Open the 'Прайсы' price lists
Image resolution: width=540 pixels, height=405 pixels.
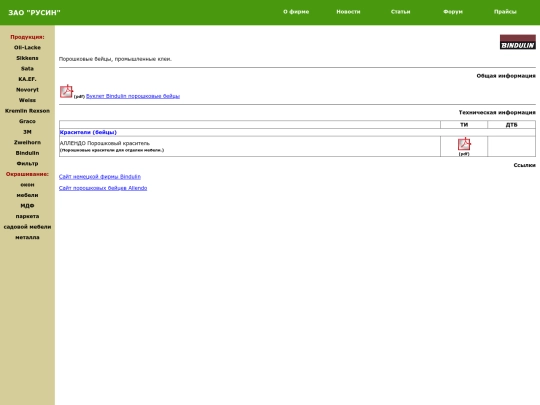click(505, 12)
